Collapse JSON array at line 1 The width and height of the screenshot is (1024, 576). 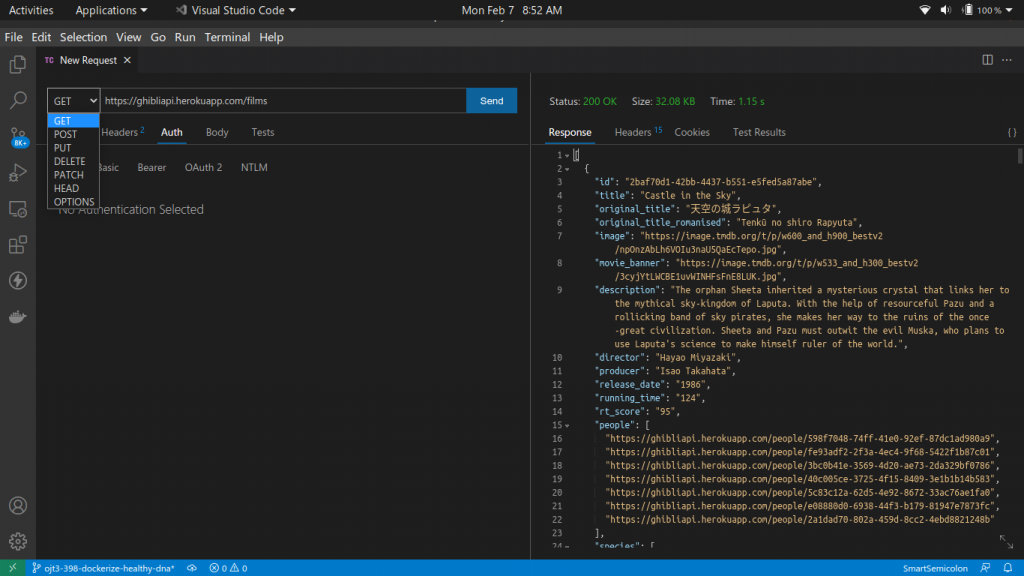click(x=567, y=155)
